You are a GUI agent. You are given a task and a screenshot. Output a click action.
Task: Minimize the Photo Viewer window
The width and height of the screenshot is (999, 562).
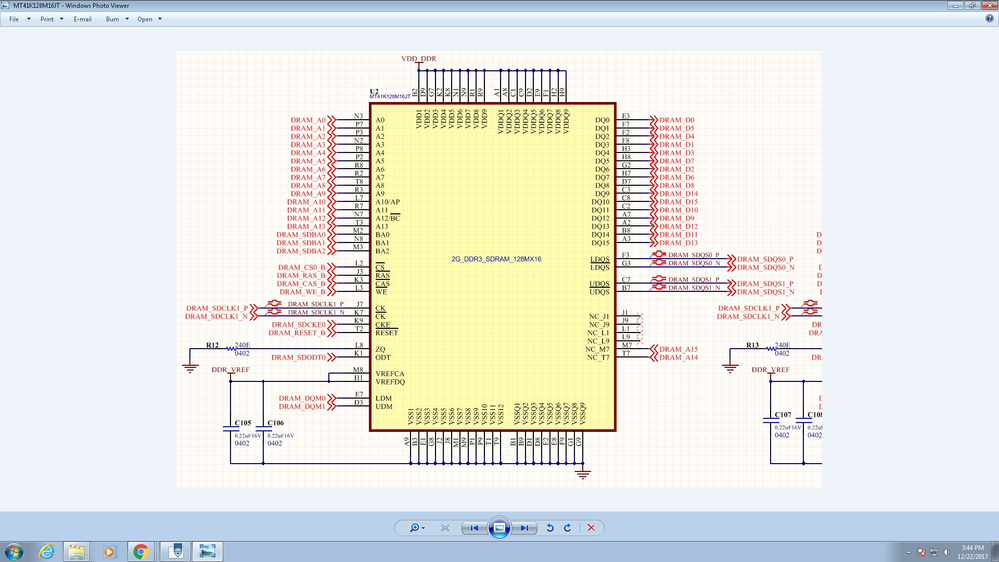coord(954,5)
